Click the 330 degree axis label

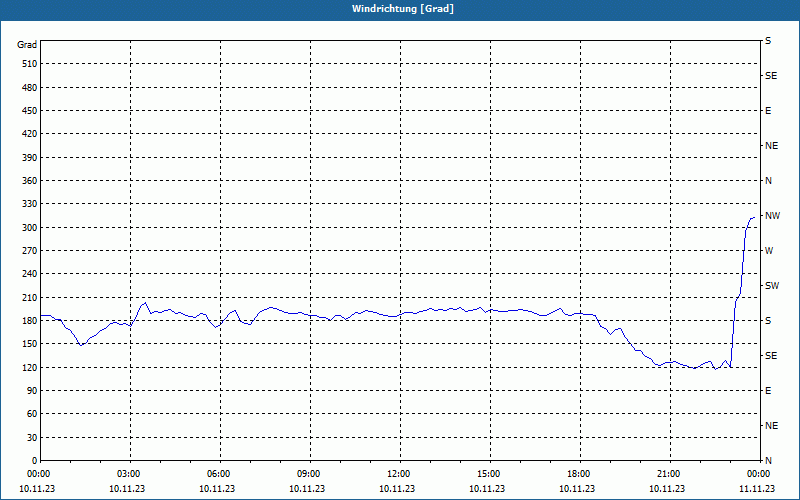(x=30, y=204)
